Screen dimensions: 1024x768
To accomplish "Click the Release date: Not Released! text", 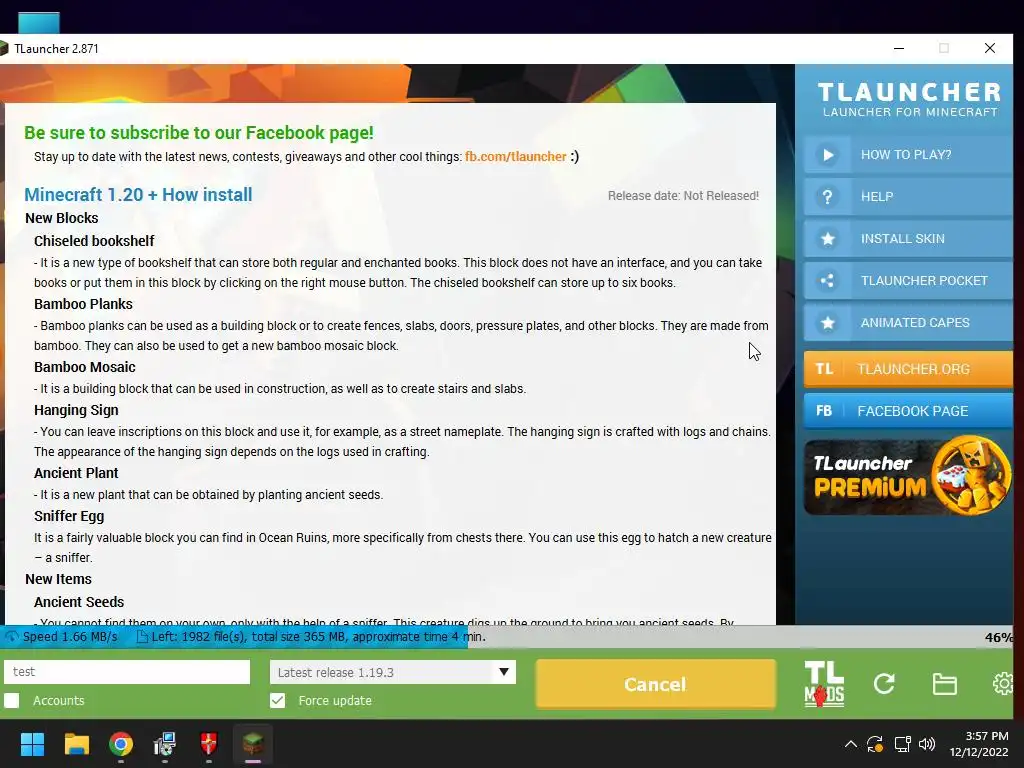I will click(x=683, y=196).
